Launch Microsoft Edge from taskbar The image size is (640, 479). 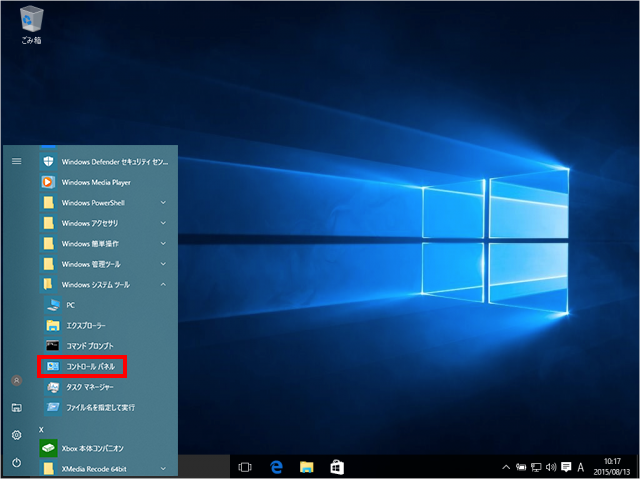[x=276, y=467]
